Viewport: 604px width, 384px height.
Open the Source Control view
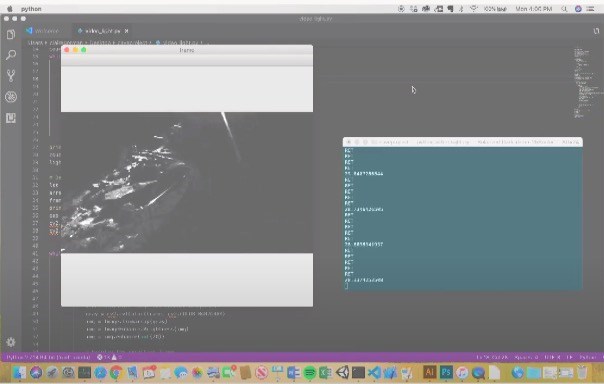coord(11,76)
